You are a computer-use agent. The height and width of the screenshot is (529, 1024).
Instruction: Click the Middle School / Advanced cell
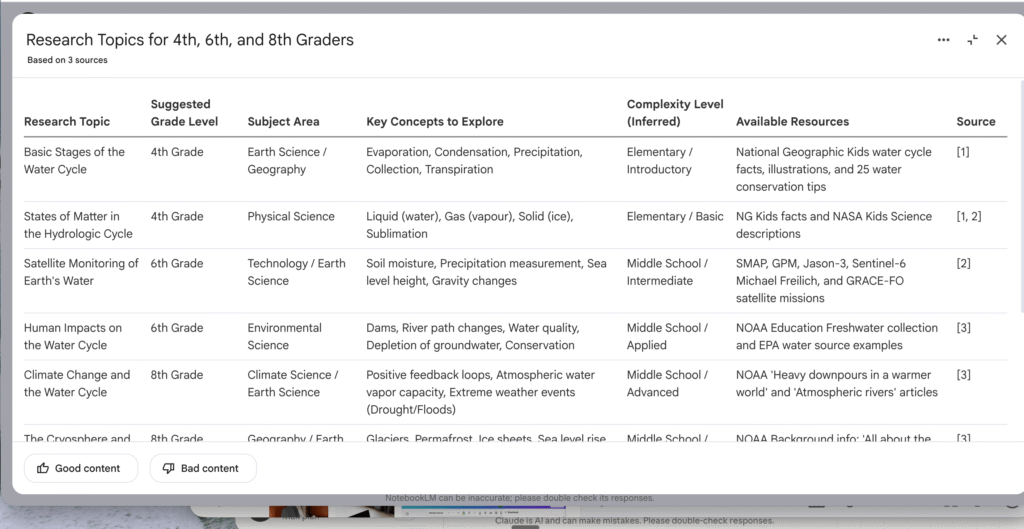pyautogui.click(x=667, y=383)
